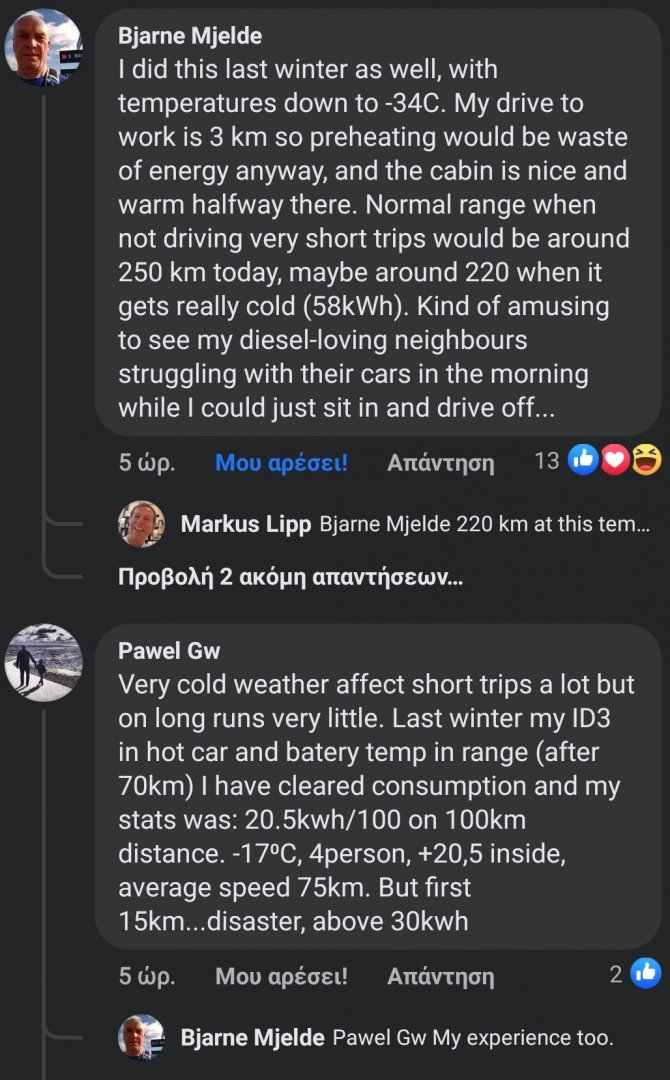The image size is (670, 1080).
Task: Click the red heart reaction icon
Action: [x=614, y=460]
